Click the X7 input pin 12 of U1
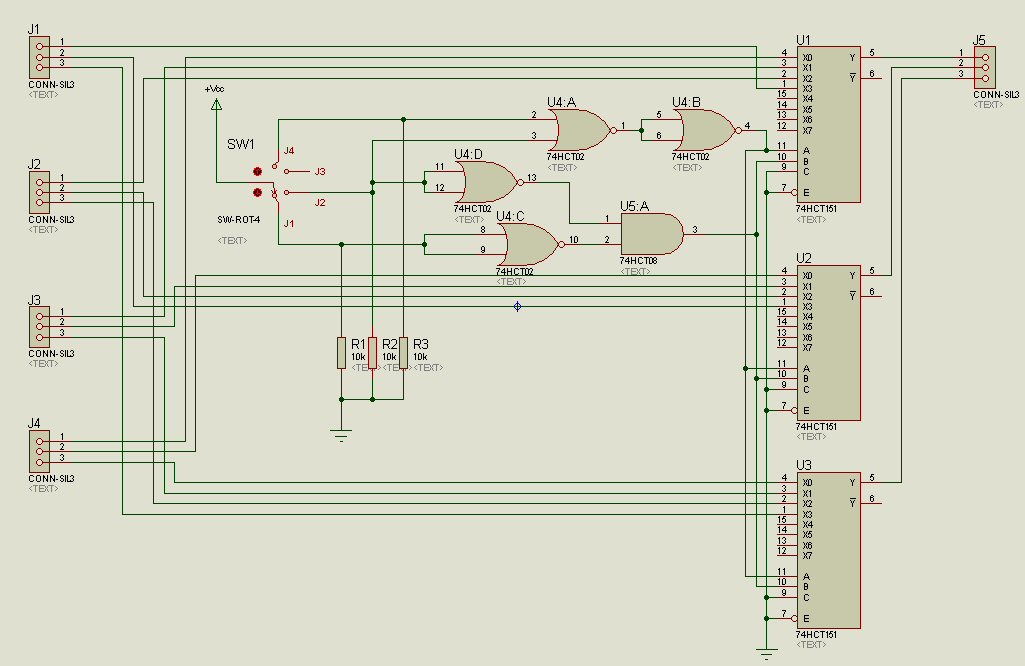This screenshot has width=1025, height=666. (787, 130)
